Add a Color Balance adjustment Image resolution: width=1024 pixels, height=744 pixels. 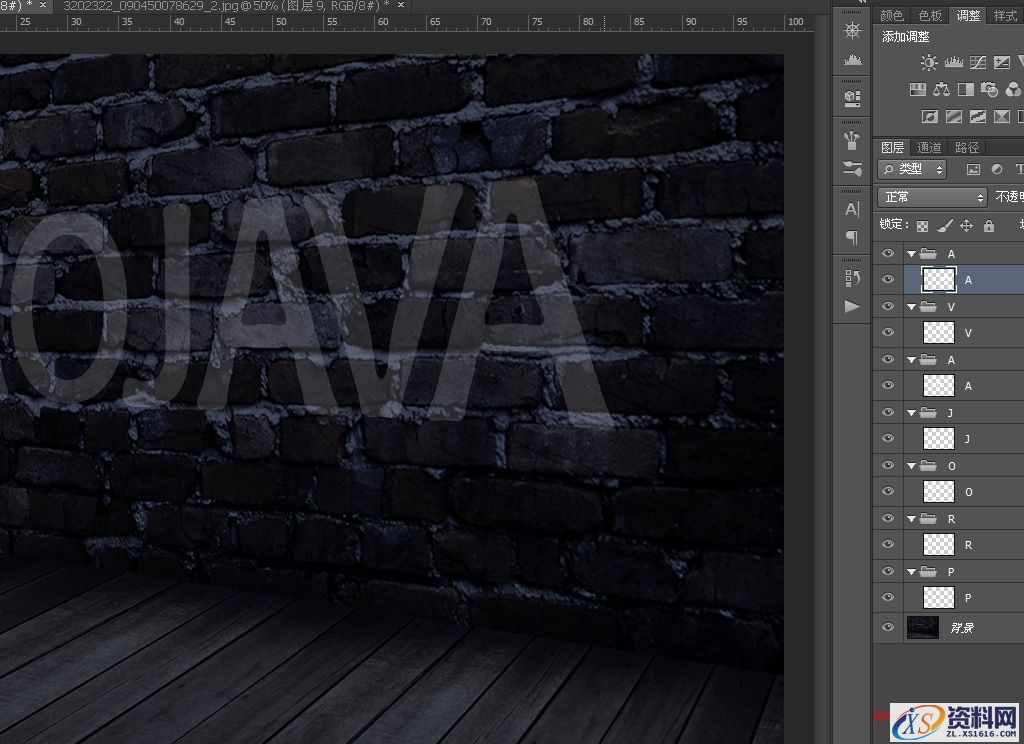coord(941,90)
